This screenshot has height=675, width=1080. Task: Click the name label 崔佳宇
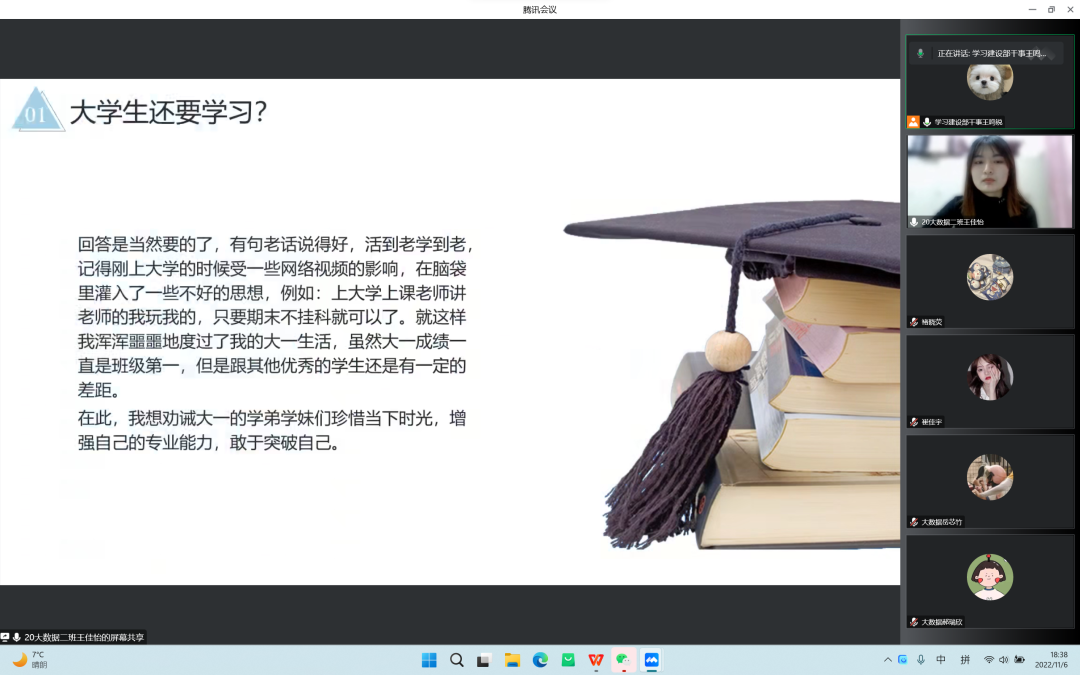click(932, 422)
